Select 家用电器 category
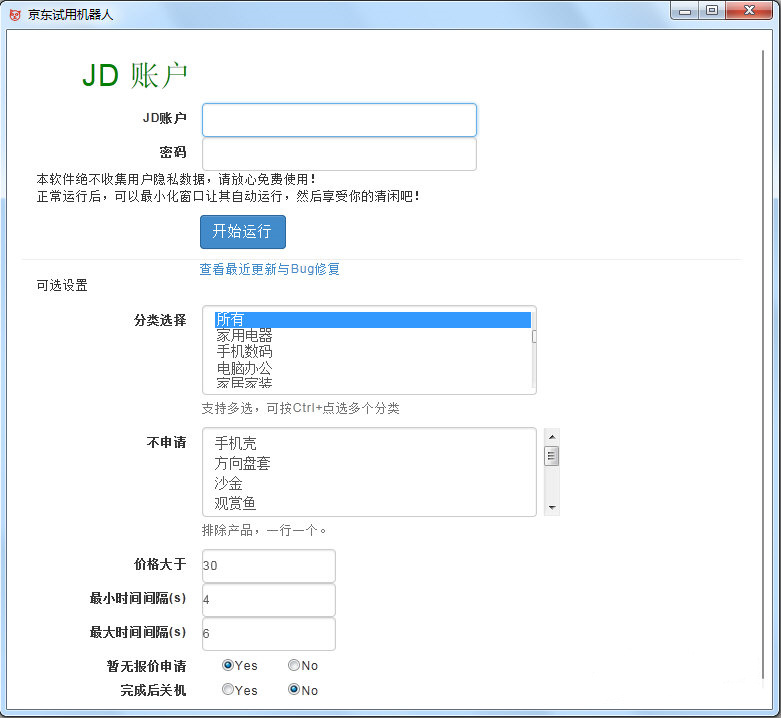Viewport: 781px width, 718px height. [372, 336]
